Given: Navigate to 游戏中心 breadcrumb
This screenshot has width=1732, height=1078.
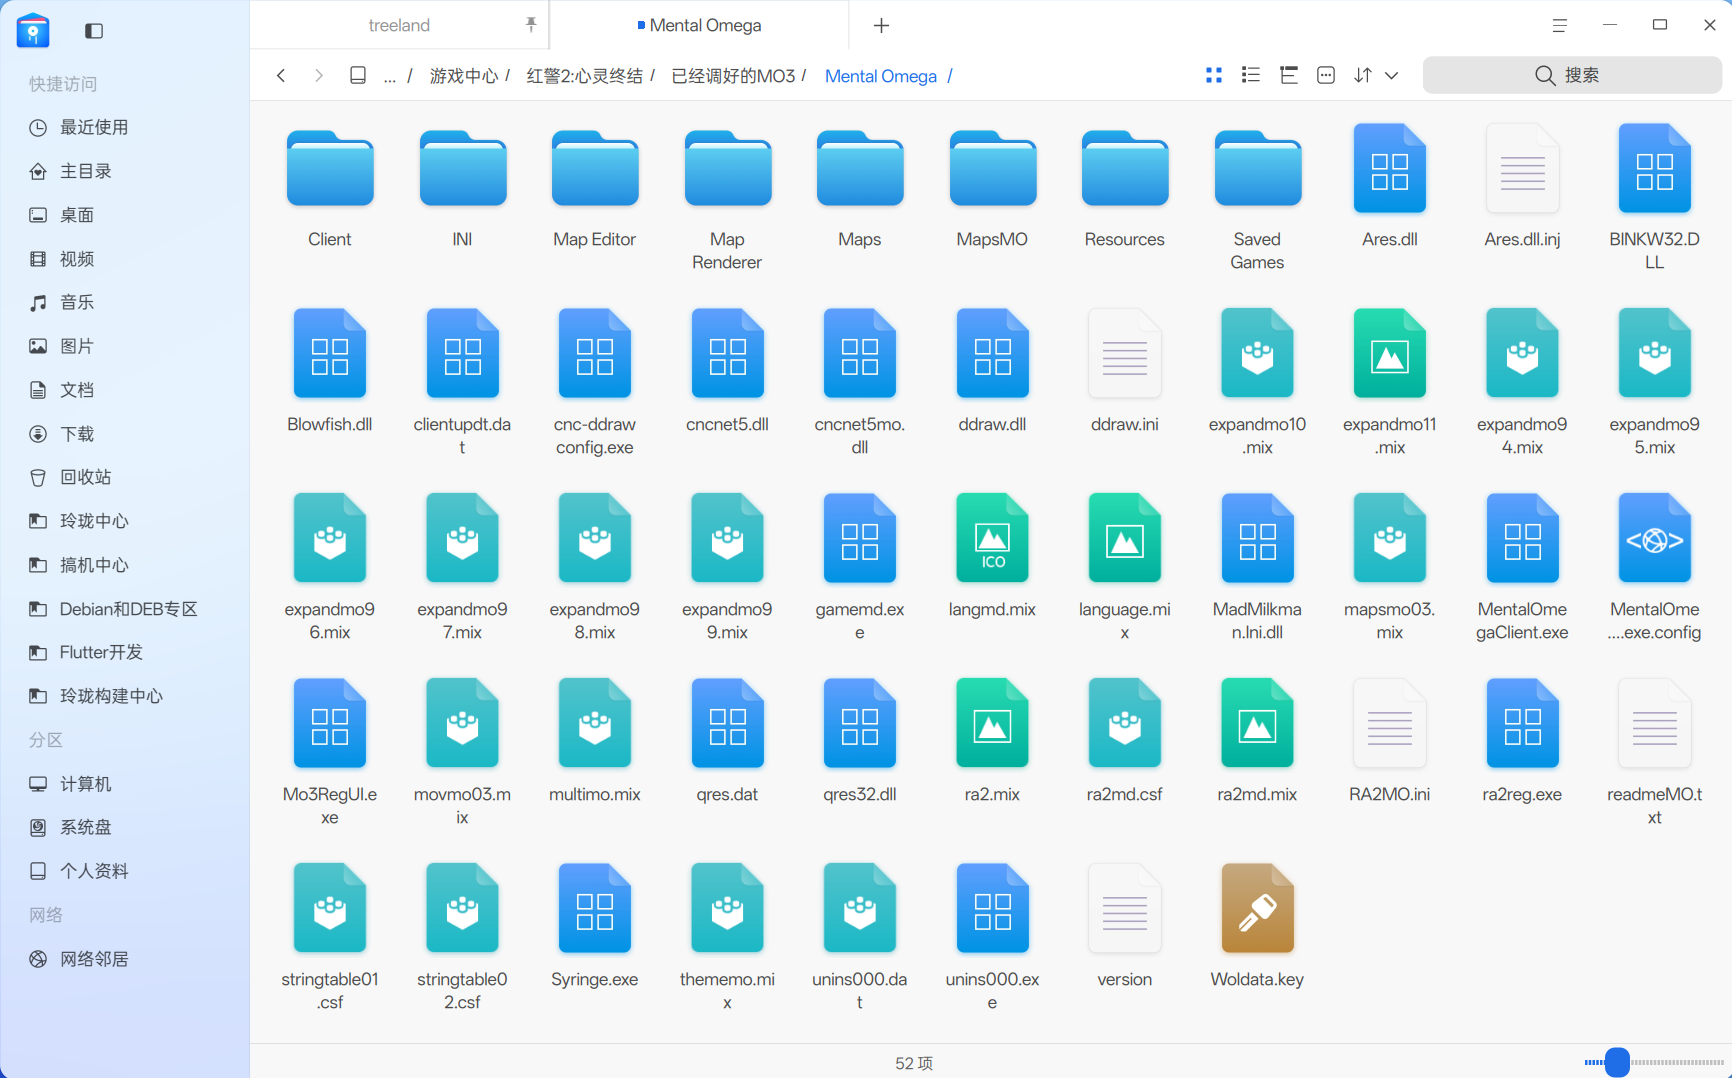Looking at the screenshot, I should coord(463,76).
